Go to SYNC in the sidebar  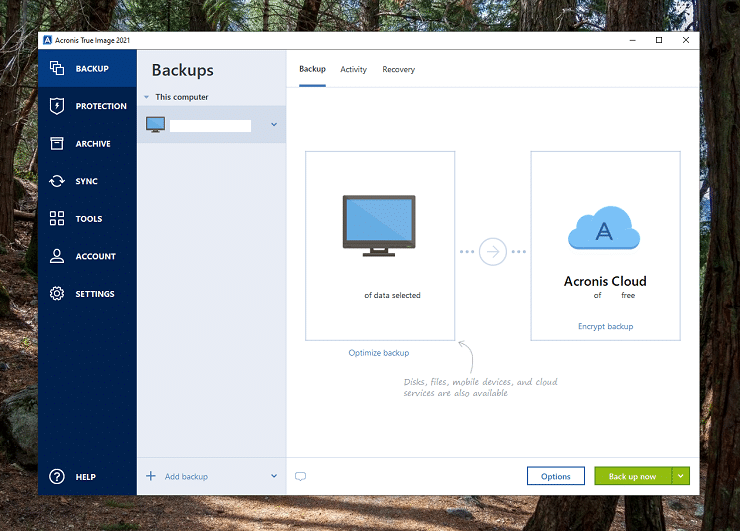(x=86, y=181)
